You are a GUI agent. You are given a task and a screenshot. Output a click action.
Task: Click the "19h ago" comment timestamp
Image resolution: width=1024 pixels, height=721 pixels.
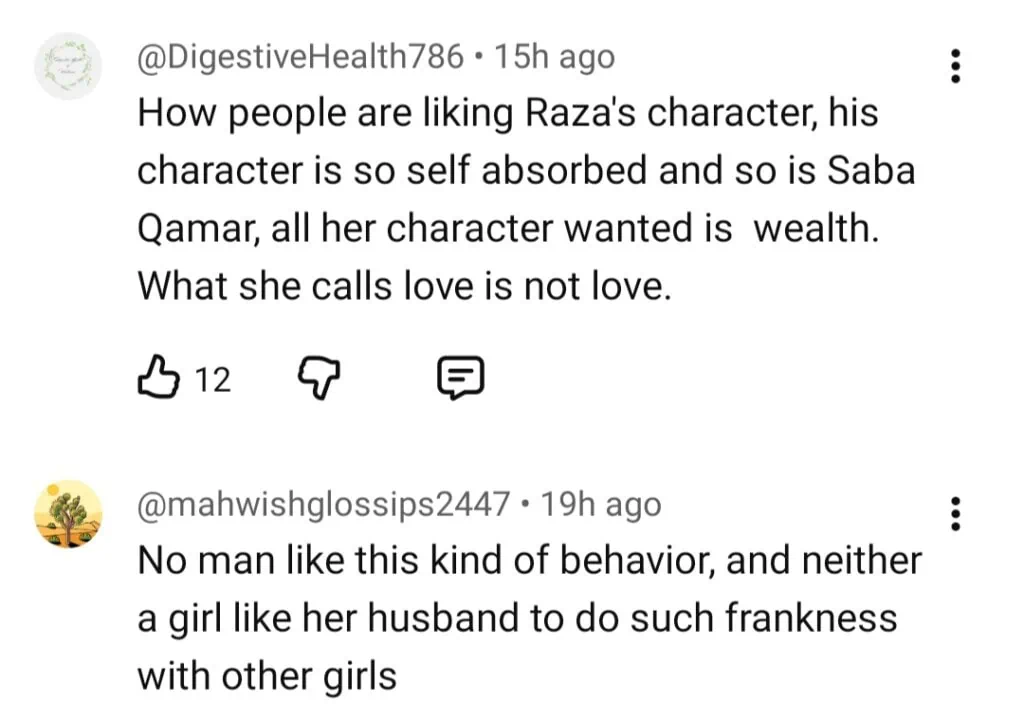pos(600,505)
